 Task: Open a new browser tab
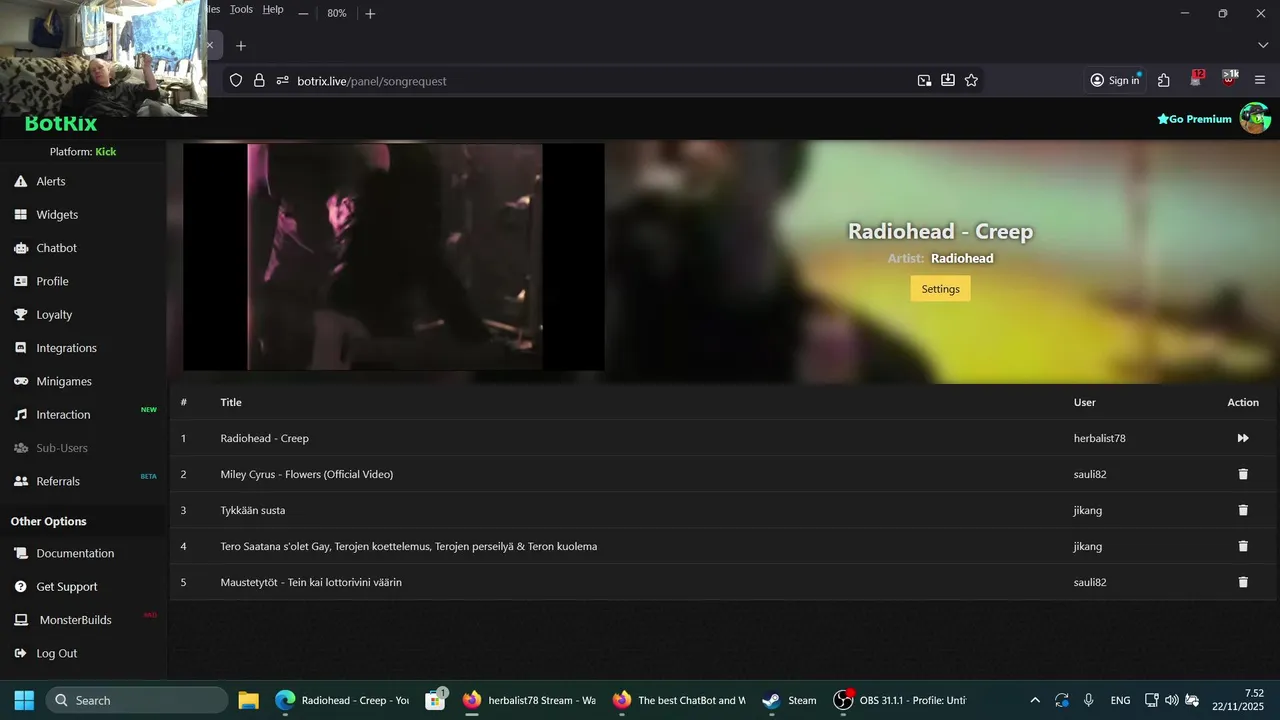tap(241, 45)
